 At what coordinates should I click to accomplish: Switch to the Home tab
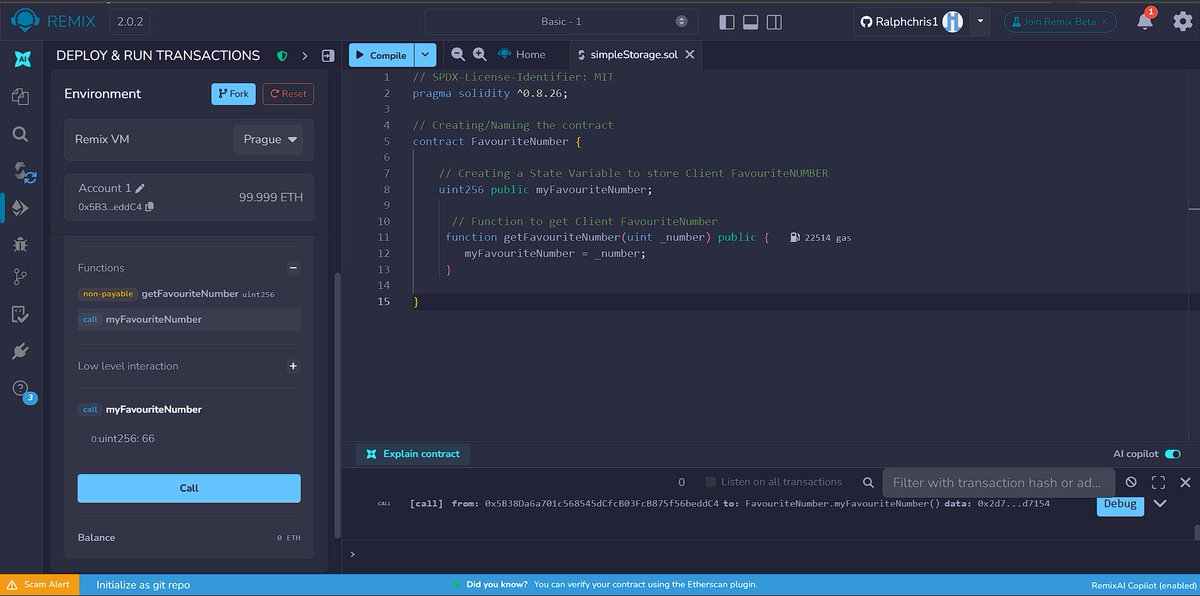(522, 54)
